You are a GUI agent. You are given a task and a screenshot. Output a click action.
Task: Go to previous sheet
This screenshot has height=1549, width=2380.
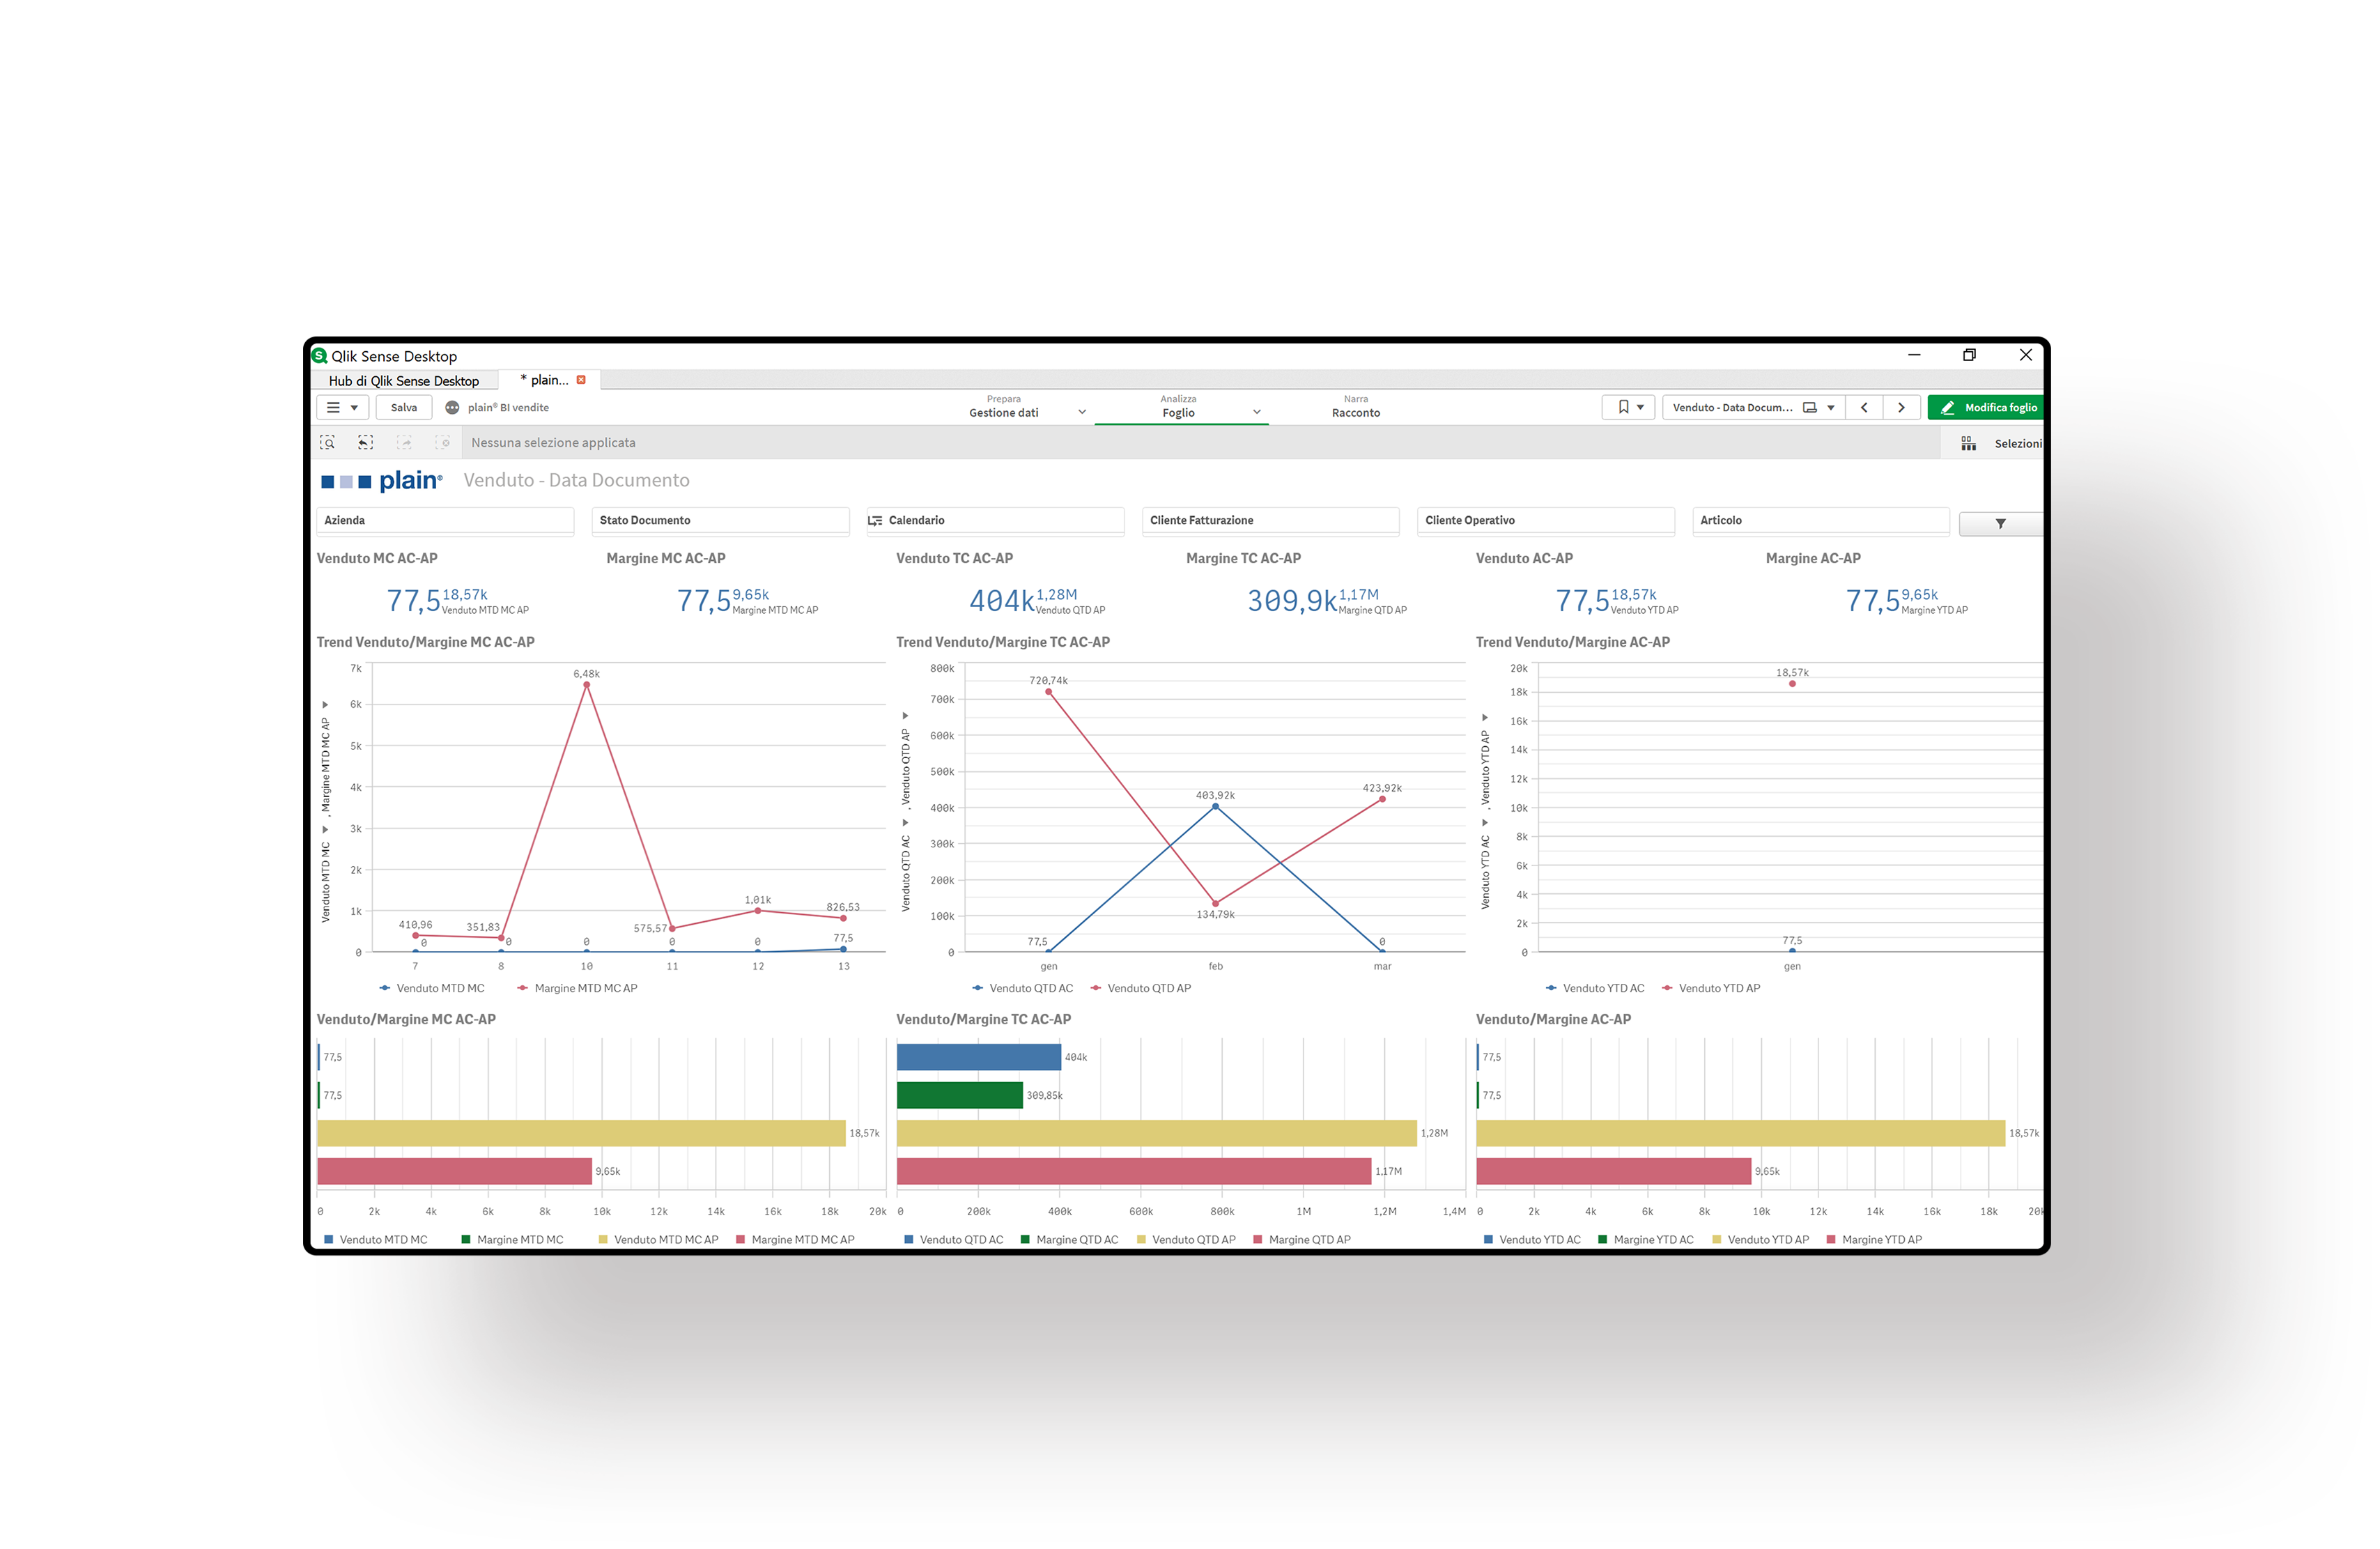(1864, 408)
